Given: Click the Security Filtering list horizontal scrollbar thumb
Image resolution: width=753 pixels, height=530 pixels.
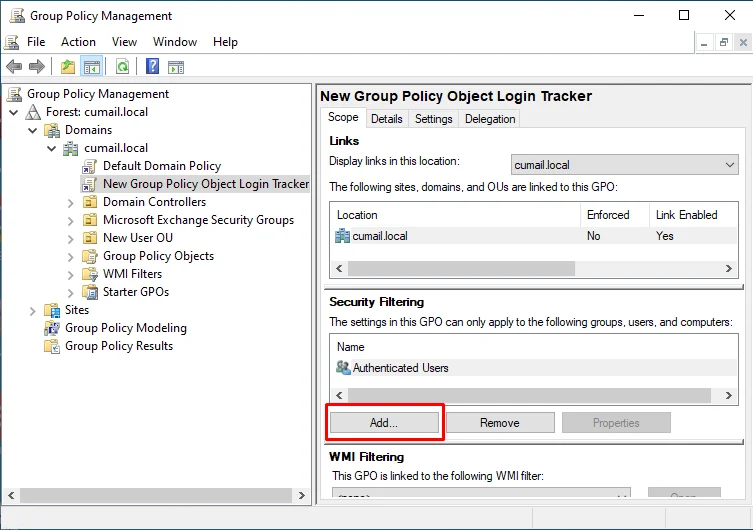Looking at the screenshot, I should pos(529,396).
